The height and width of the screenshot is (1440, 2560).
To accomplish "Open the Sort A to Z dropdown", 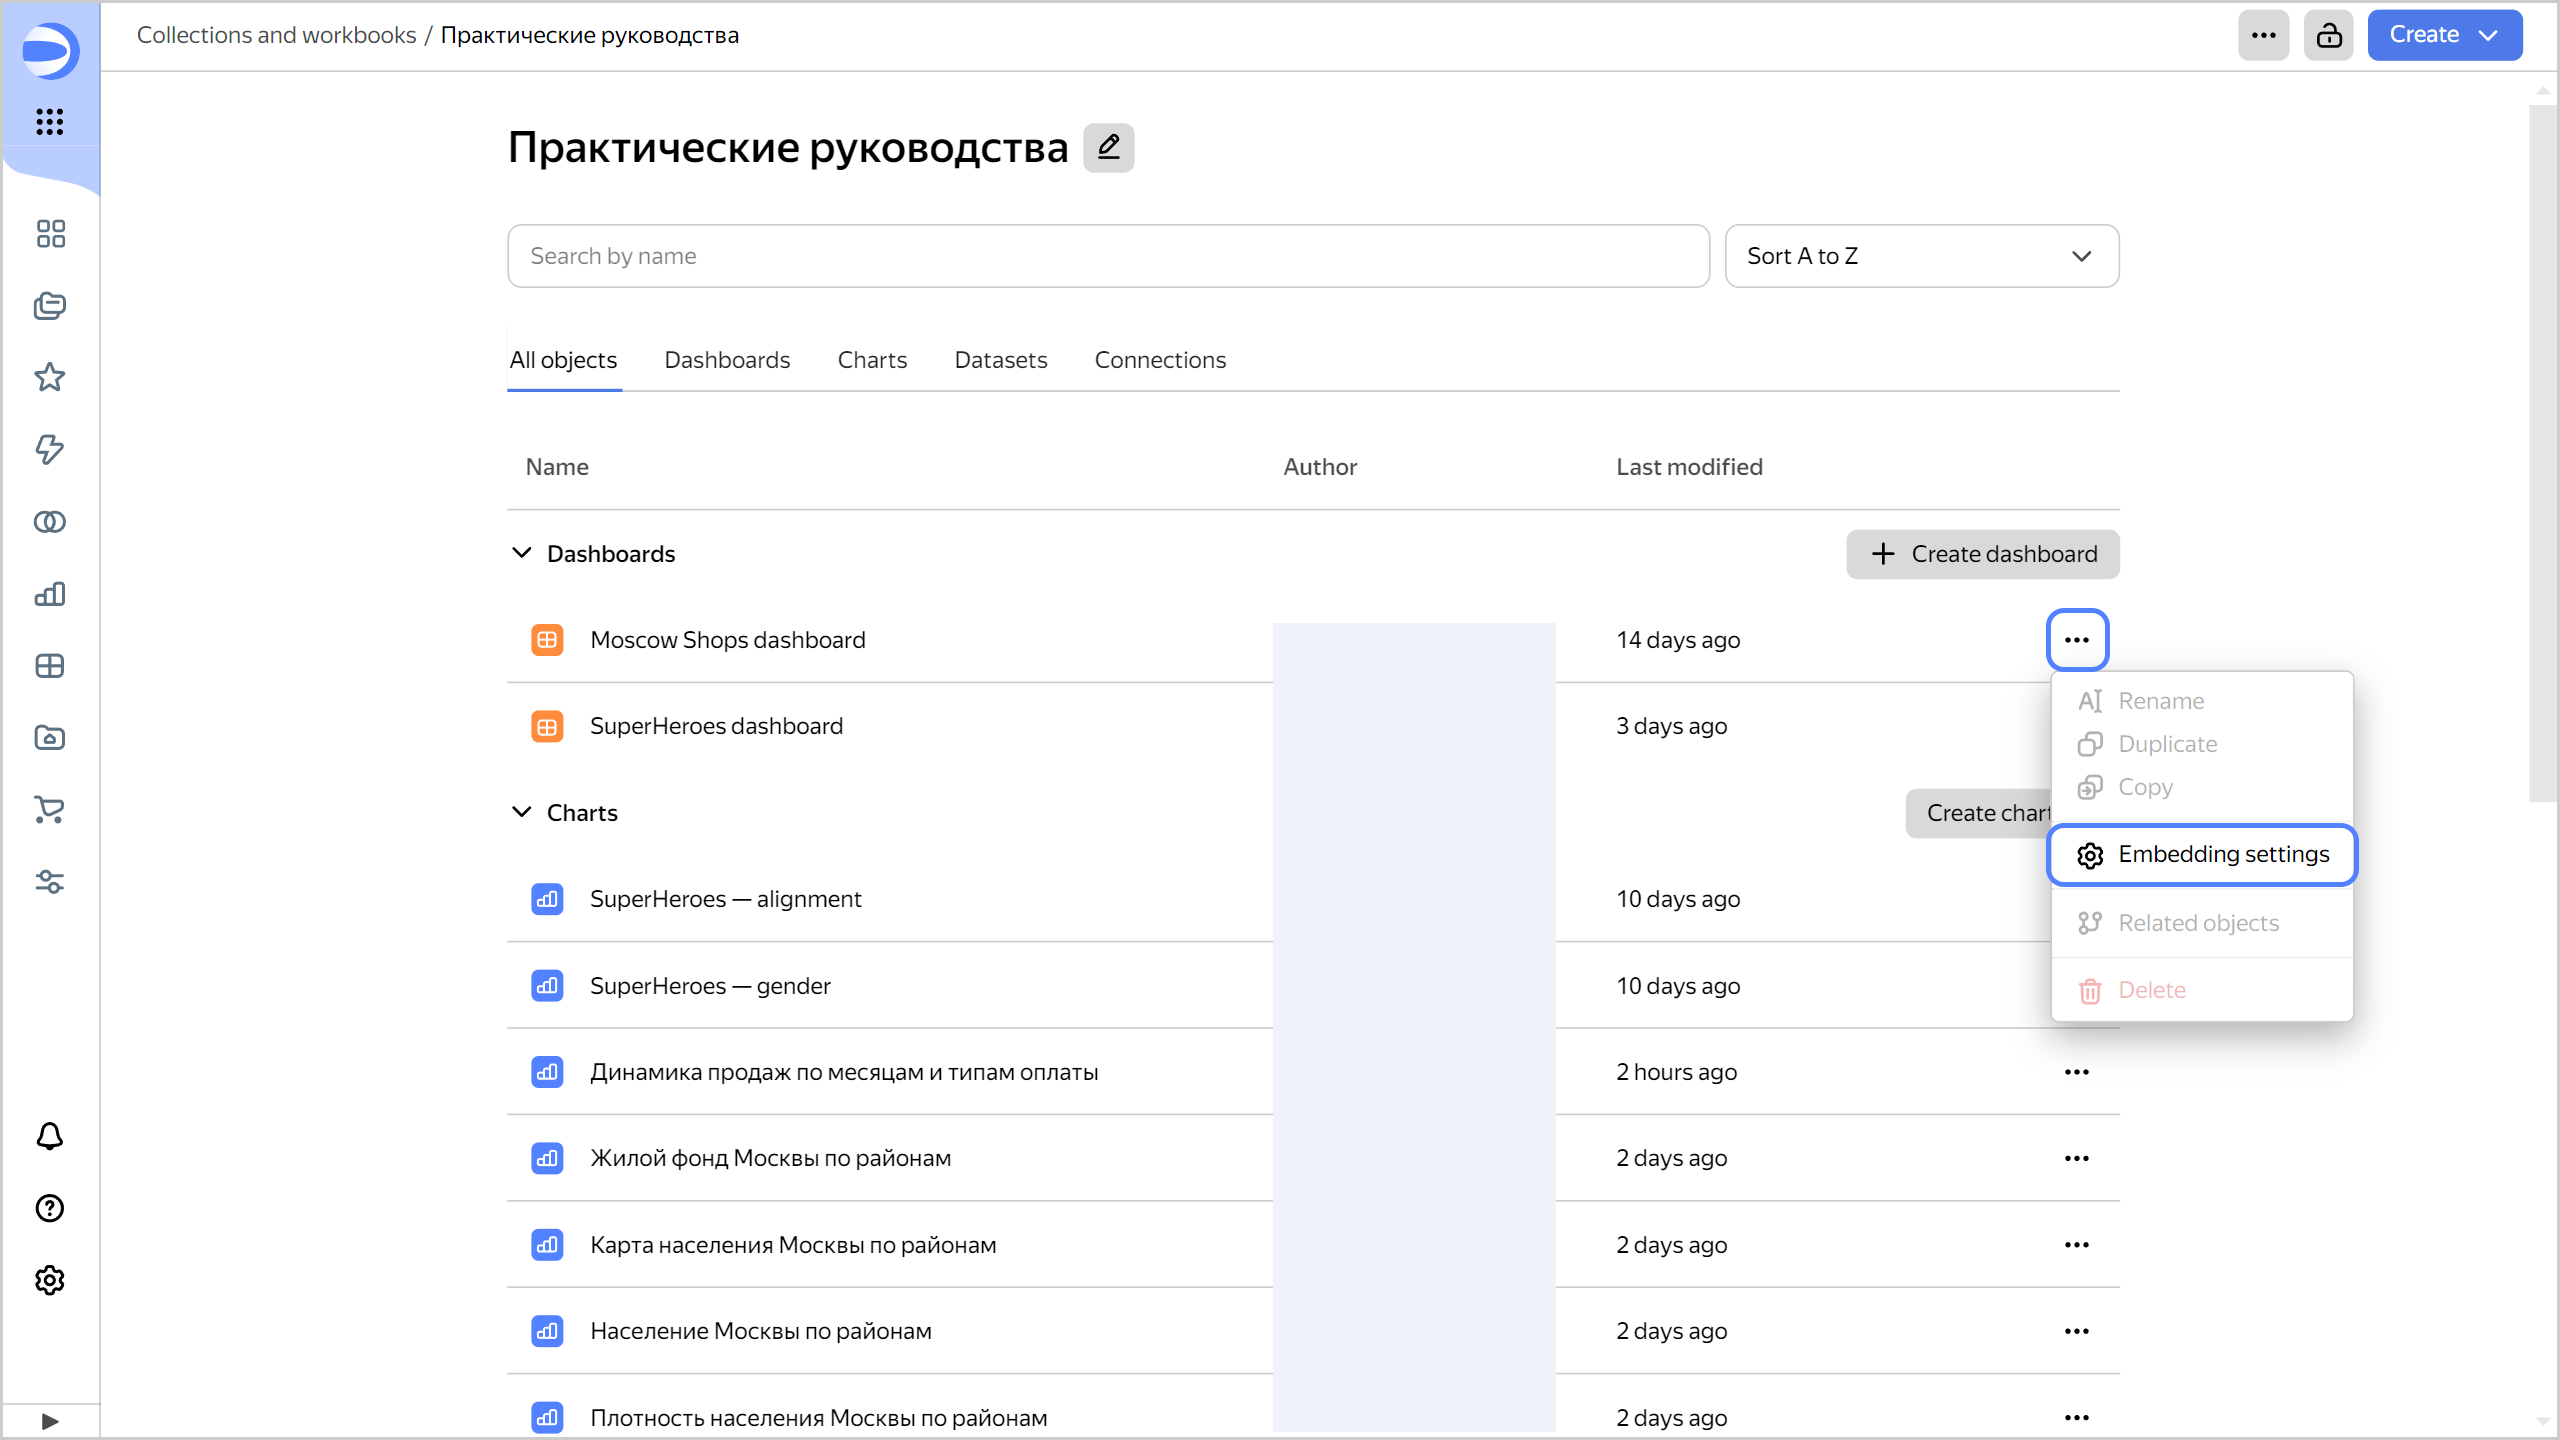I will click(x=1921, y=256).
